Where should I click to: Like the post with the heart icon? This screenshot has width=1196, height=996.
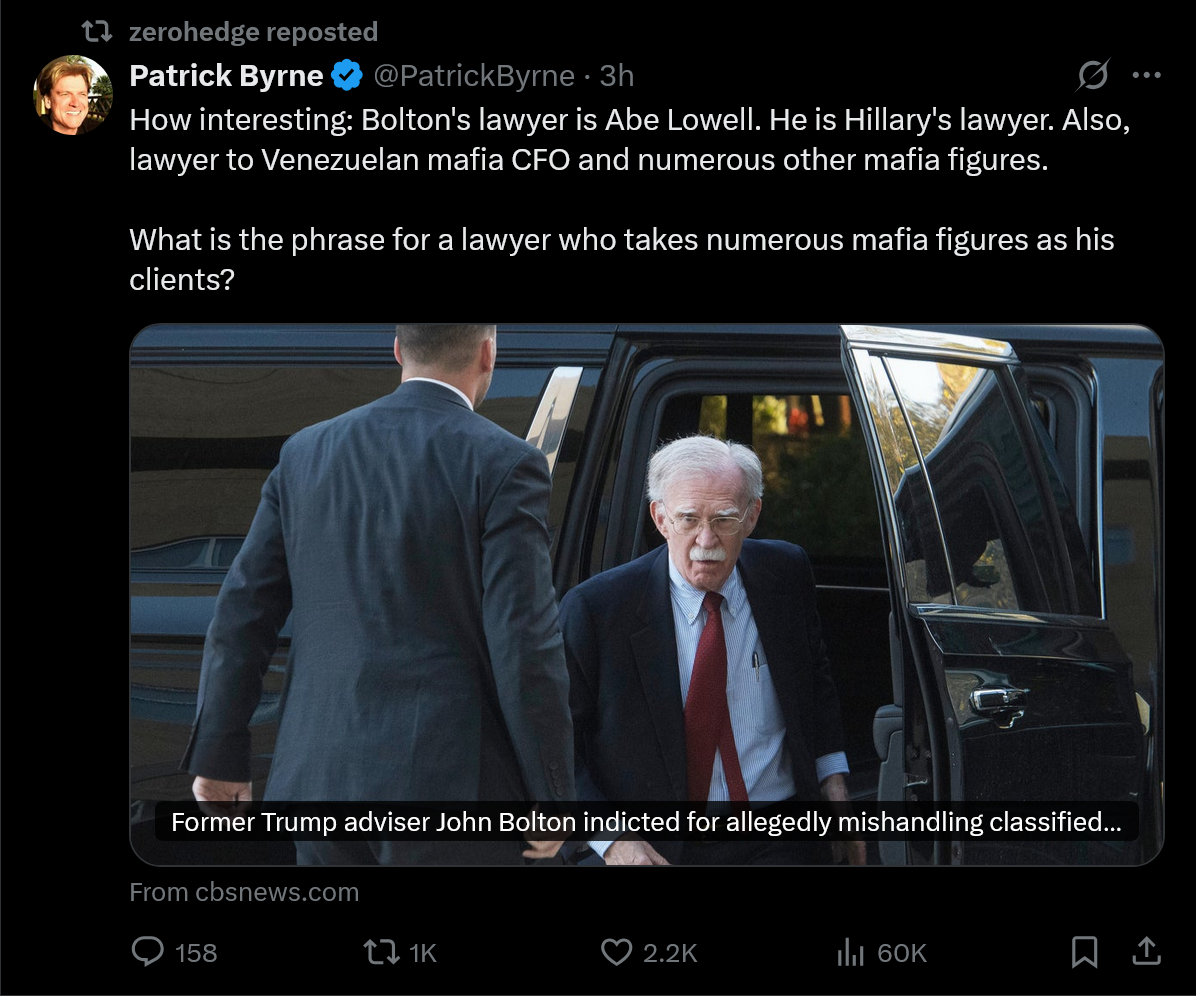[x=615, y=951]
